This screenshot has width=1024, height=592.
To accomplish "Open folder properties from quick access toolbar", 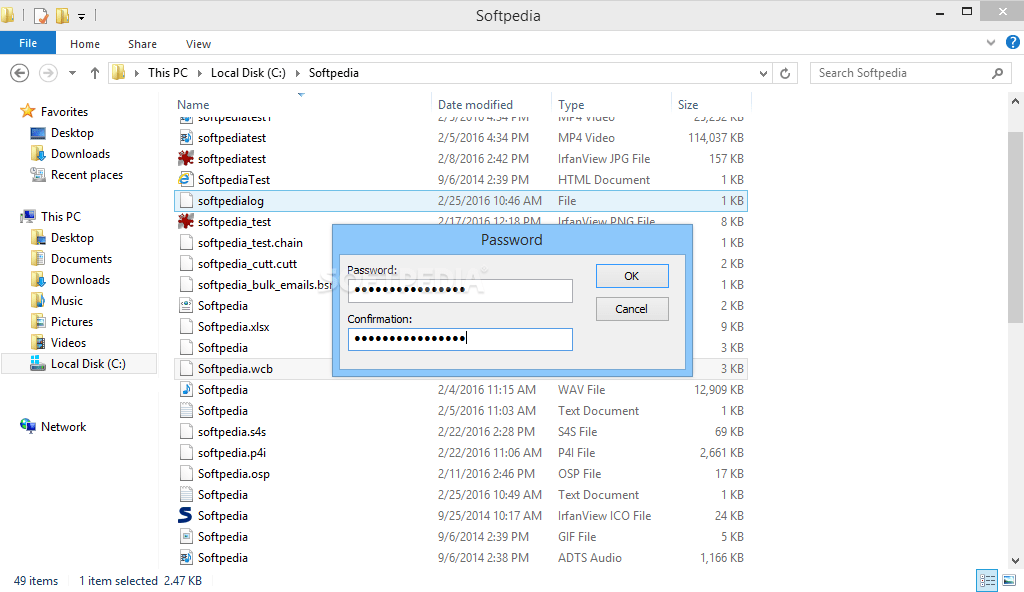I will click(x=41, y=15).
